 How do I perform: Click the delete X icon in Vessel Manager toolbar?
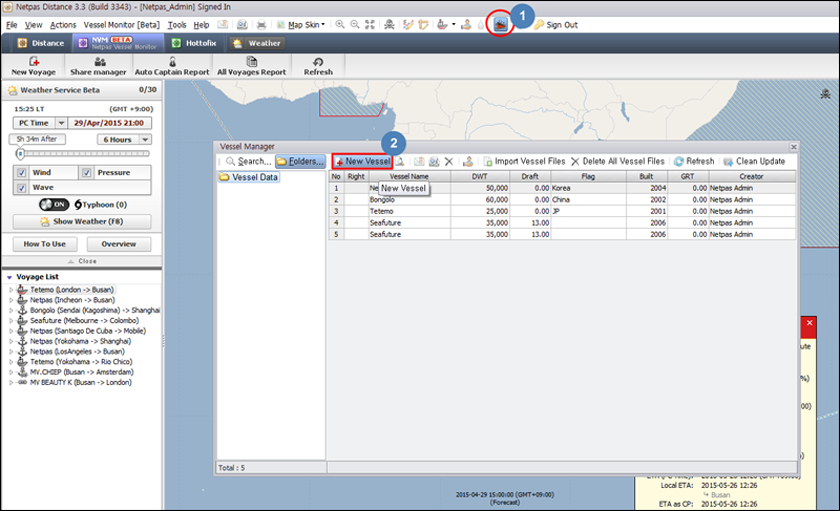[449, 161]
